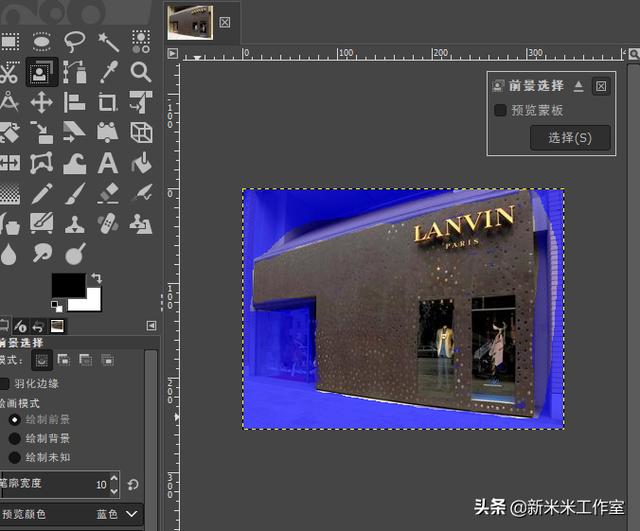Detach the 前景选择 dialog using the arrow
This screenshot has width=640, height=531.
click(x=578, y=86)
